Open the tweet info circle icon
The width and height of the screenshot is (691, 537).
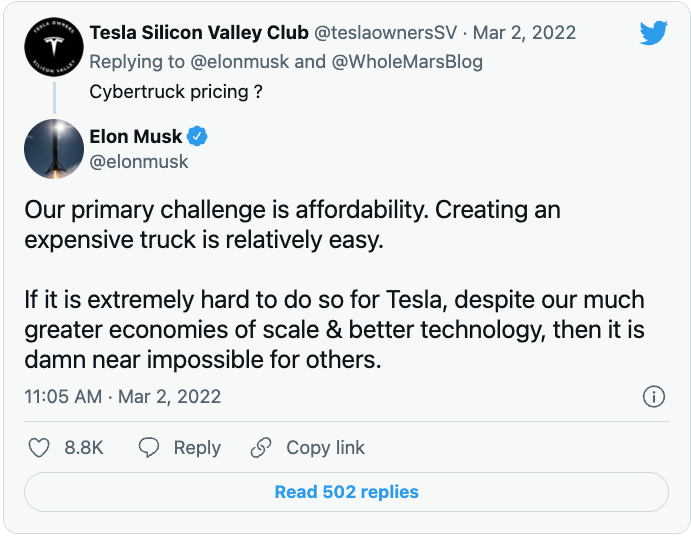pyautogui.click(x=653, y=397)
